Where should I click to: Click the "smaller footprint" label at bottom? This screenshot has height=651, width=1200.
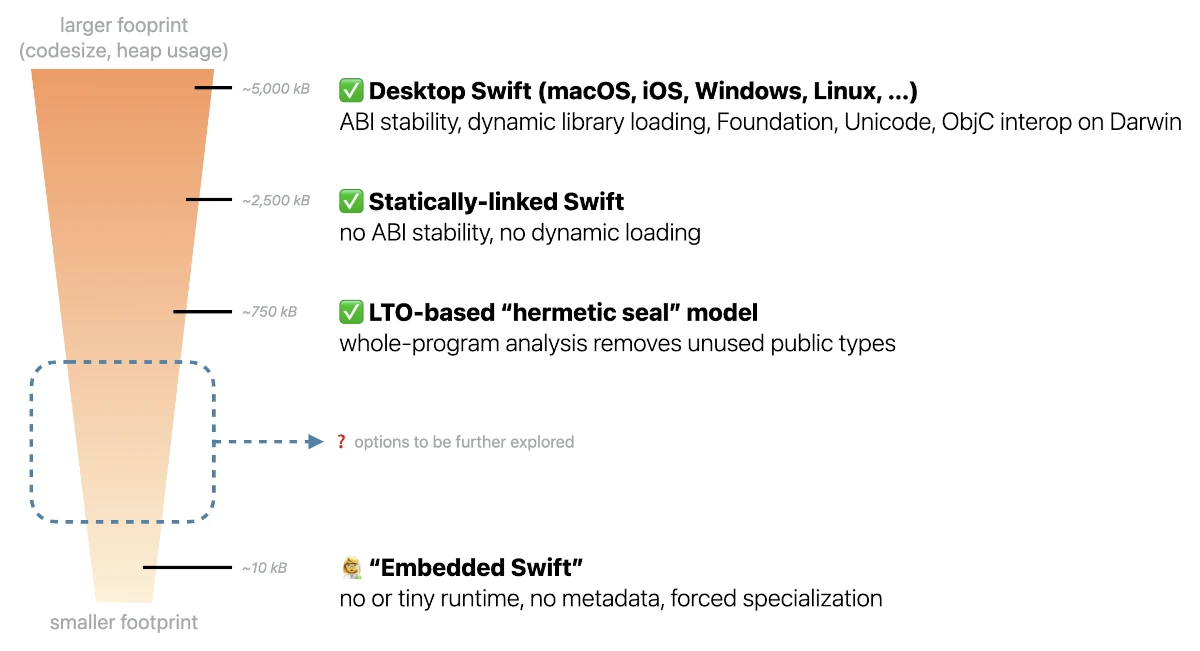tap(124, 622)
